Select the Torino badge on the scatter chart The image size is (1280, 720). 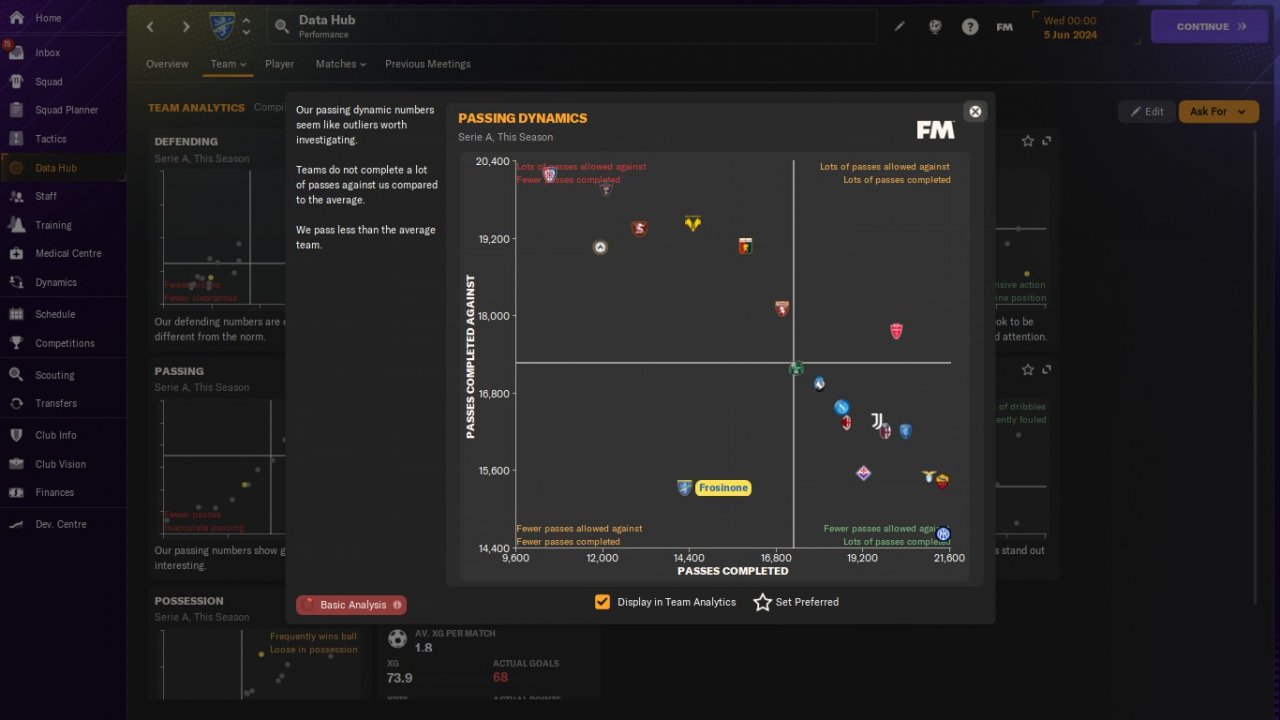[782, 309]
